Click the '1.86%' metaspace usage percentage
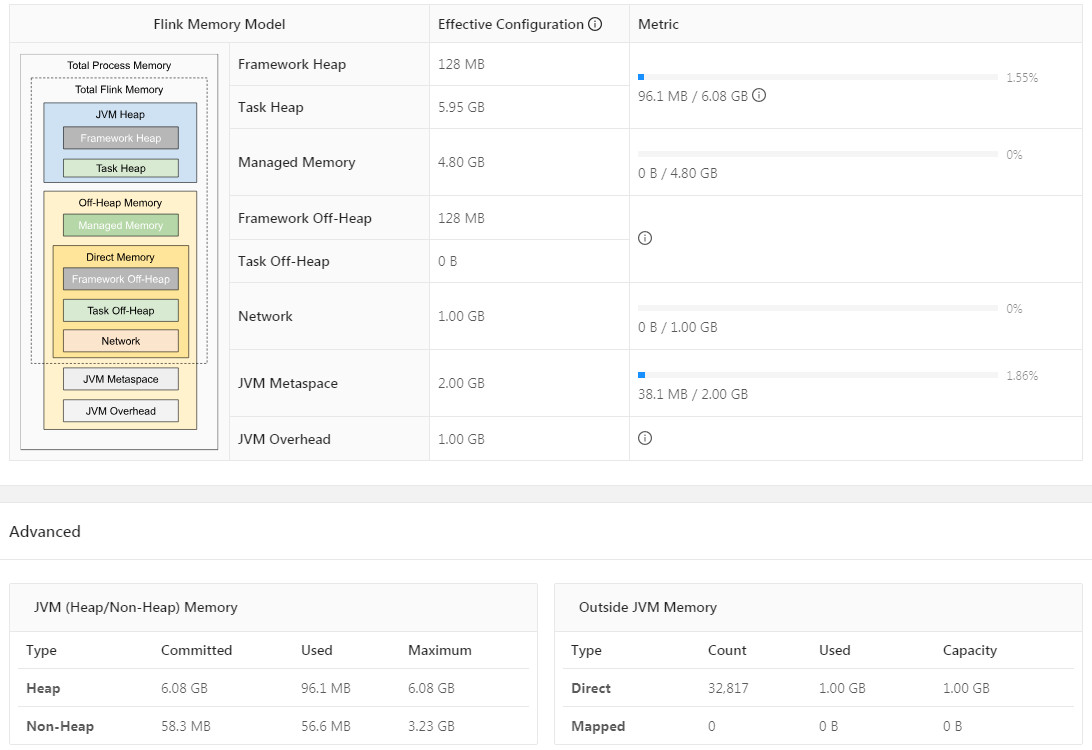 click(x=1022, y=375)
